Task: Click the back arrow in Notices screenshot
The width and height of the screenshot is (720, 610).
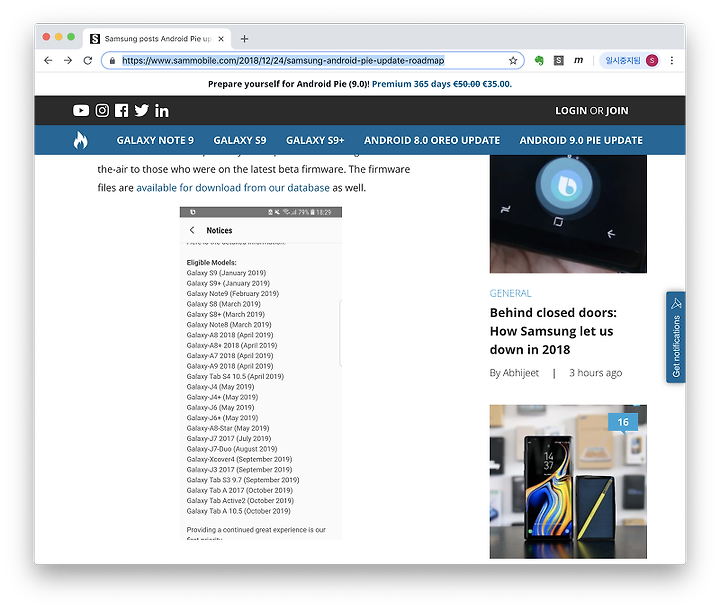Action: pos(192,230)
